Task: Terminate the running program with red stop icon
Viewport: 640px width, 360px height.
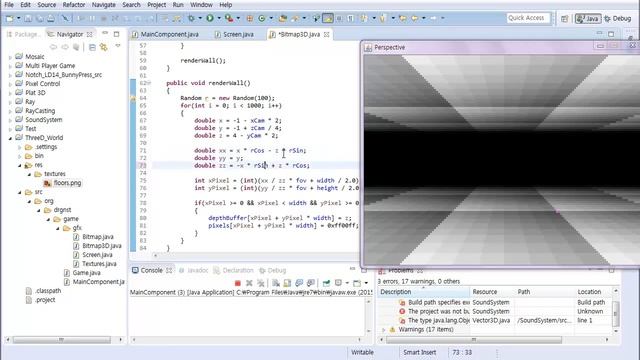Action: click(x=238, y=283)
